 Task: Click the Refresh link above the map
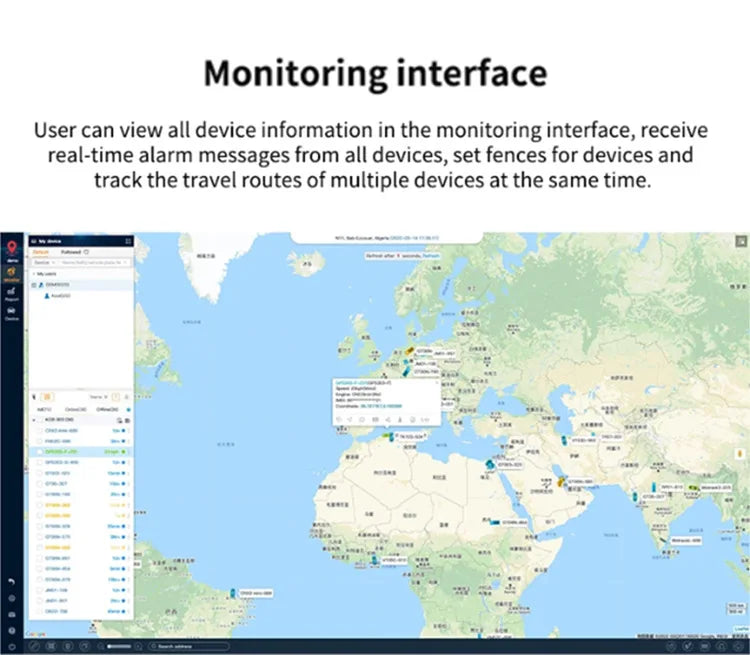click(x=430, y=256)
